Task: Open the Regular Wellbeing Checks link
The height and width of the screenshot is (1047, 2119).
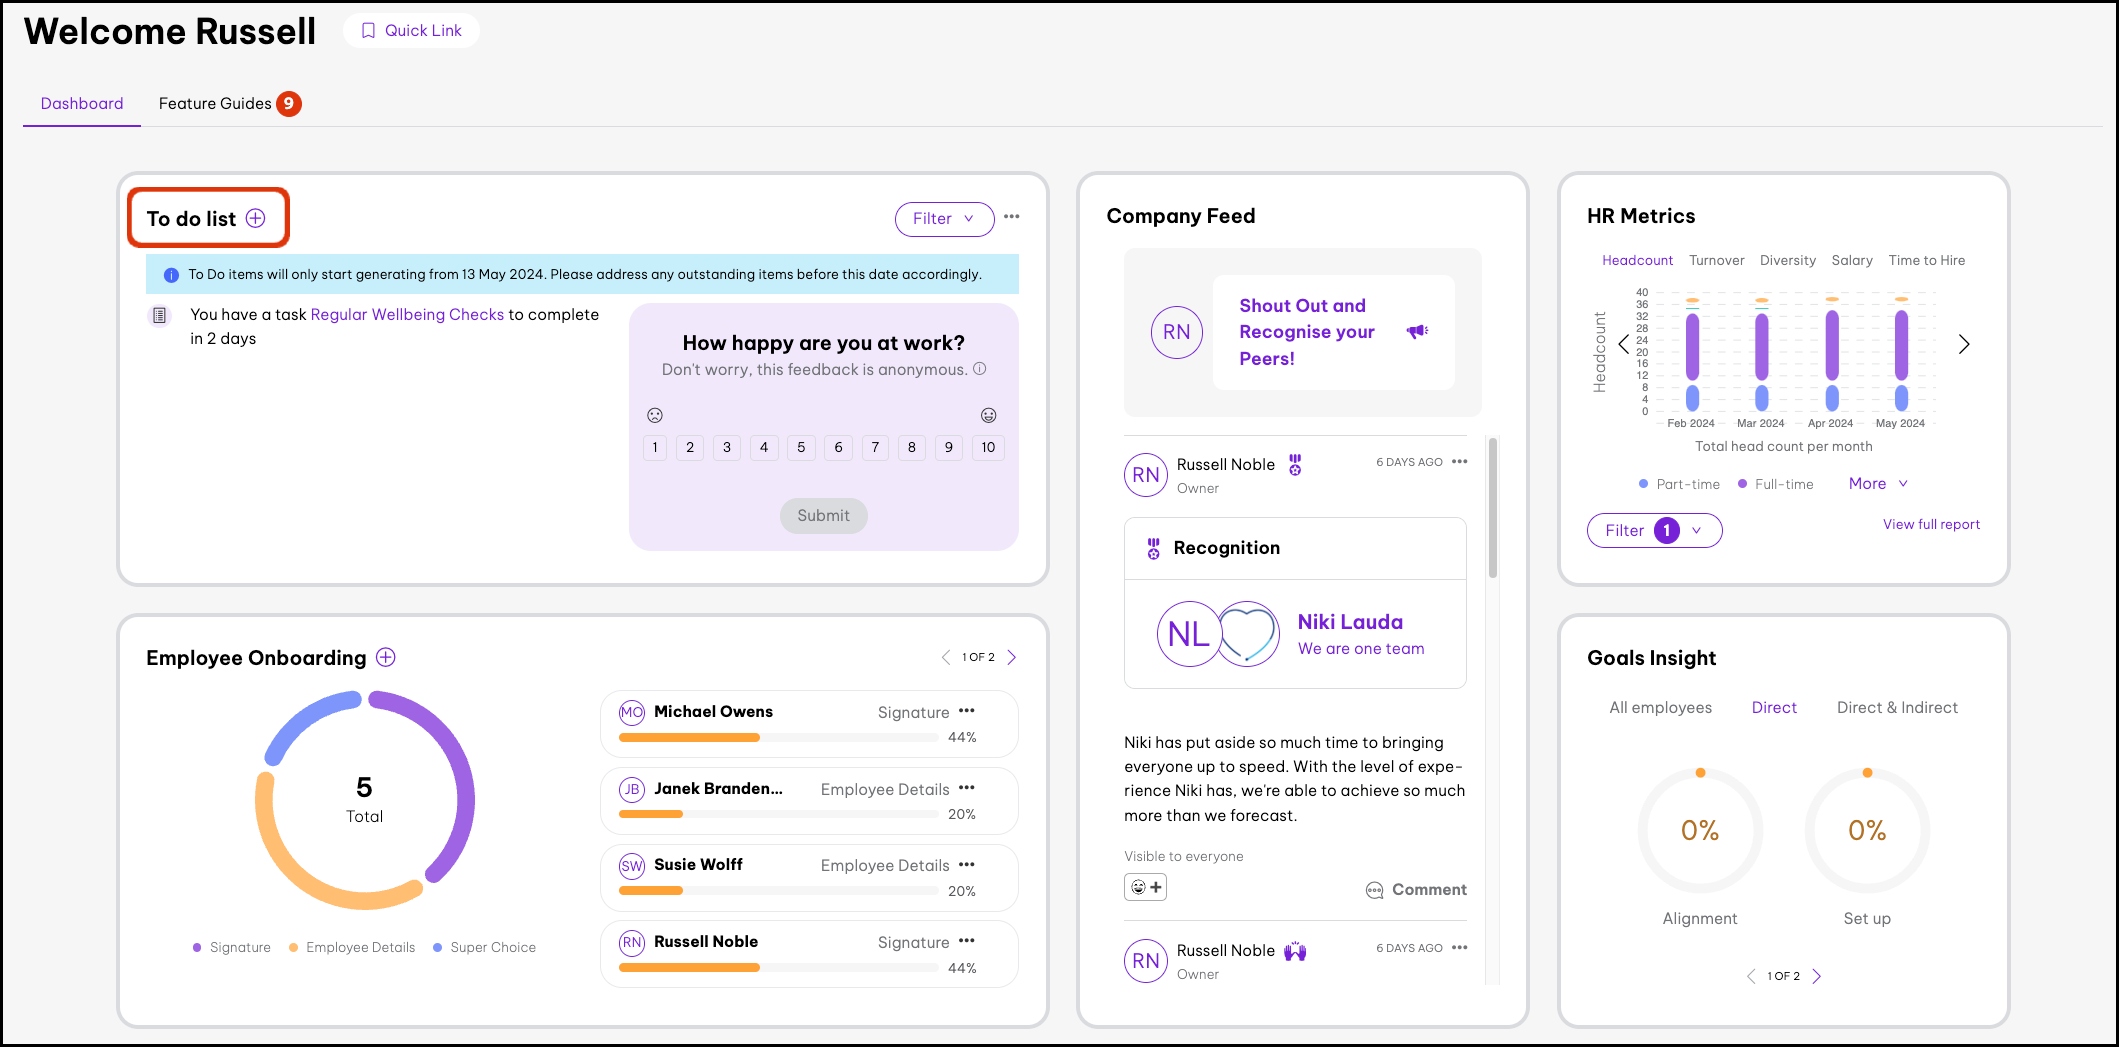Action: [407, 314]
